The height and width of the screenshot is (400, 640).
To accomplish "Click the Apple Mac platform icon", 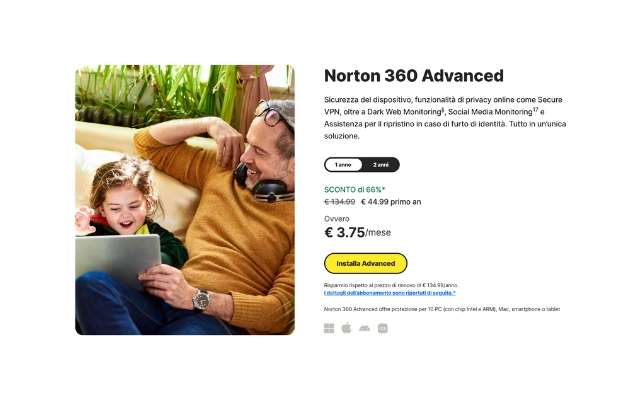I will pyautogui.click(x=347, y=328).
